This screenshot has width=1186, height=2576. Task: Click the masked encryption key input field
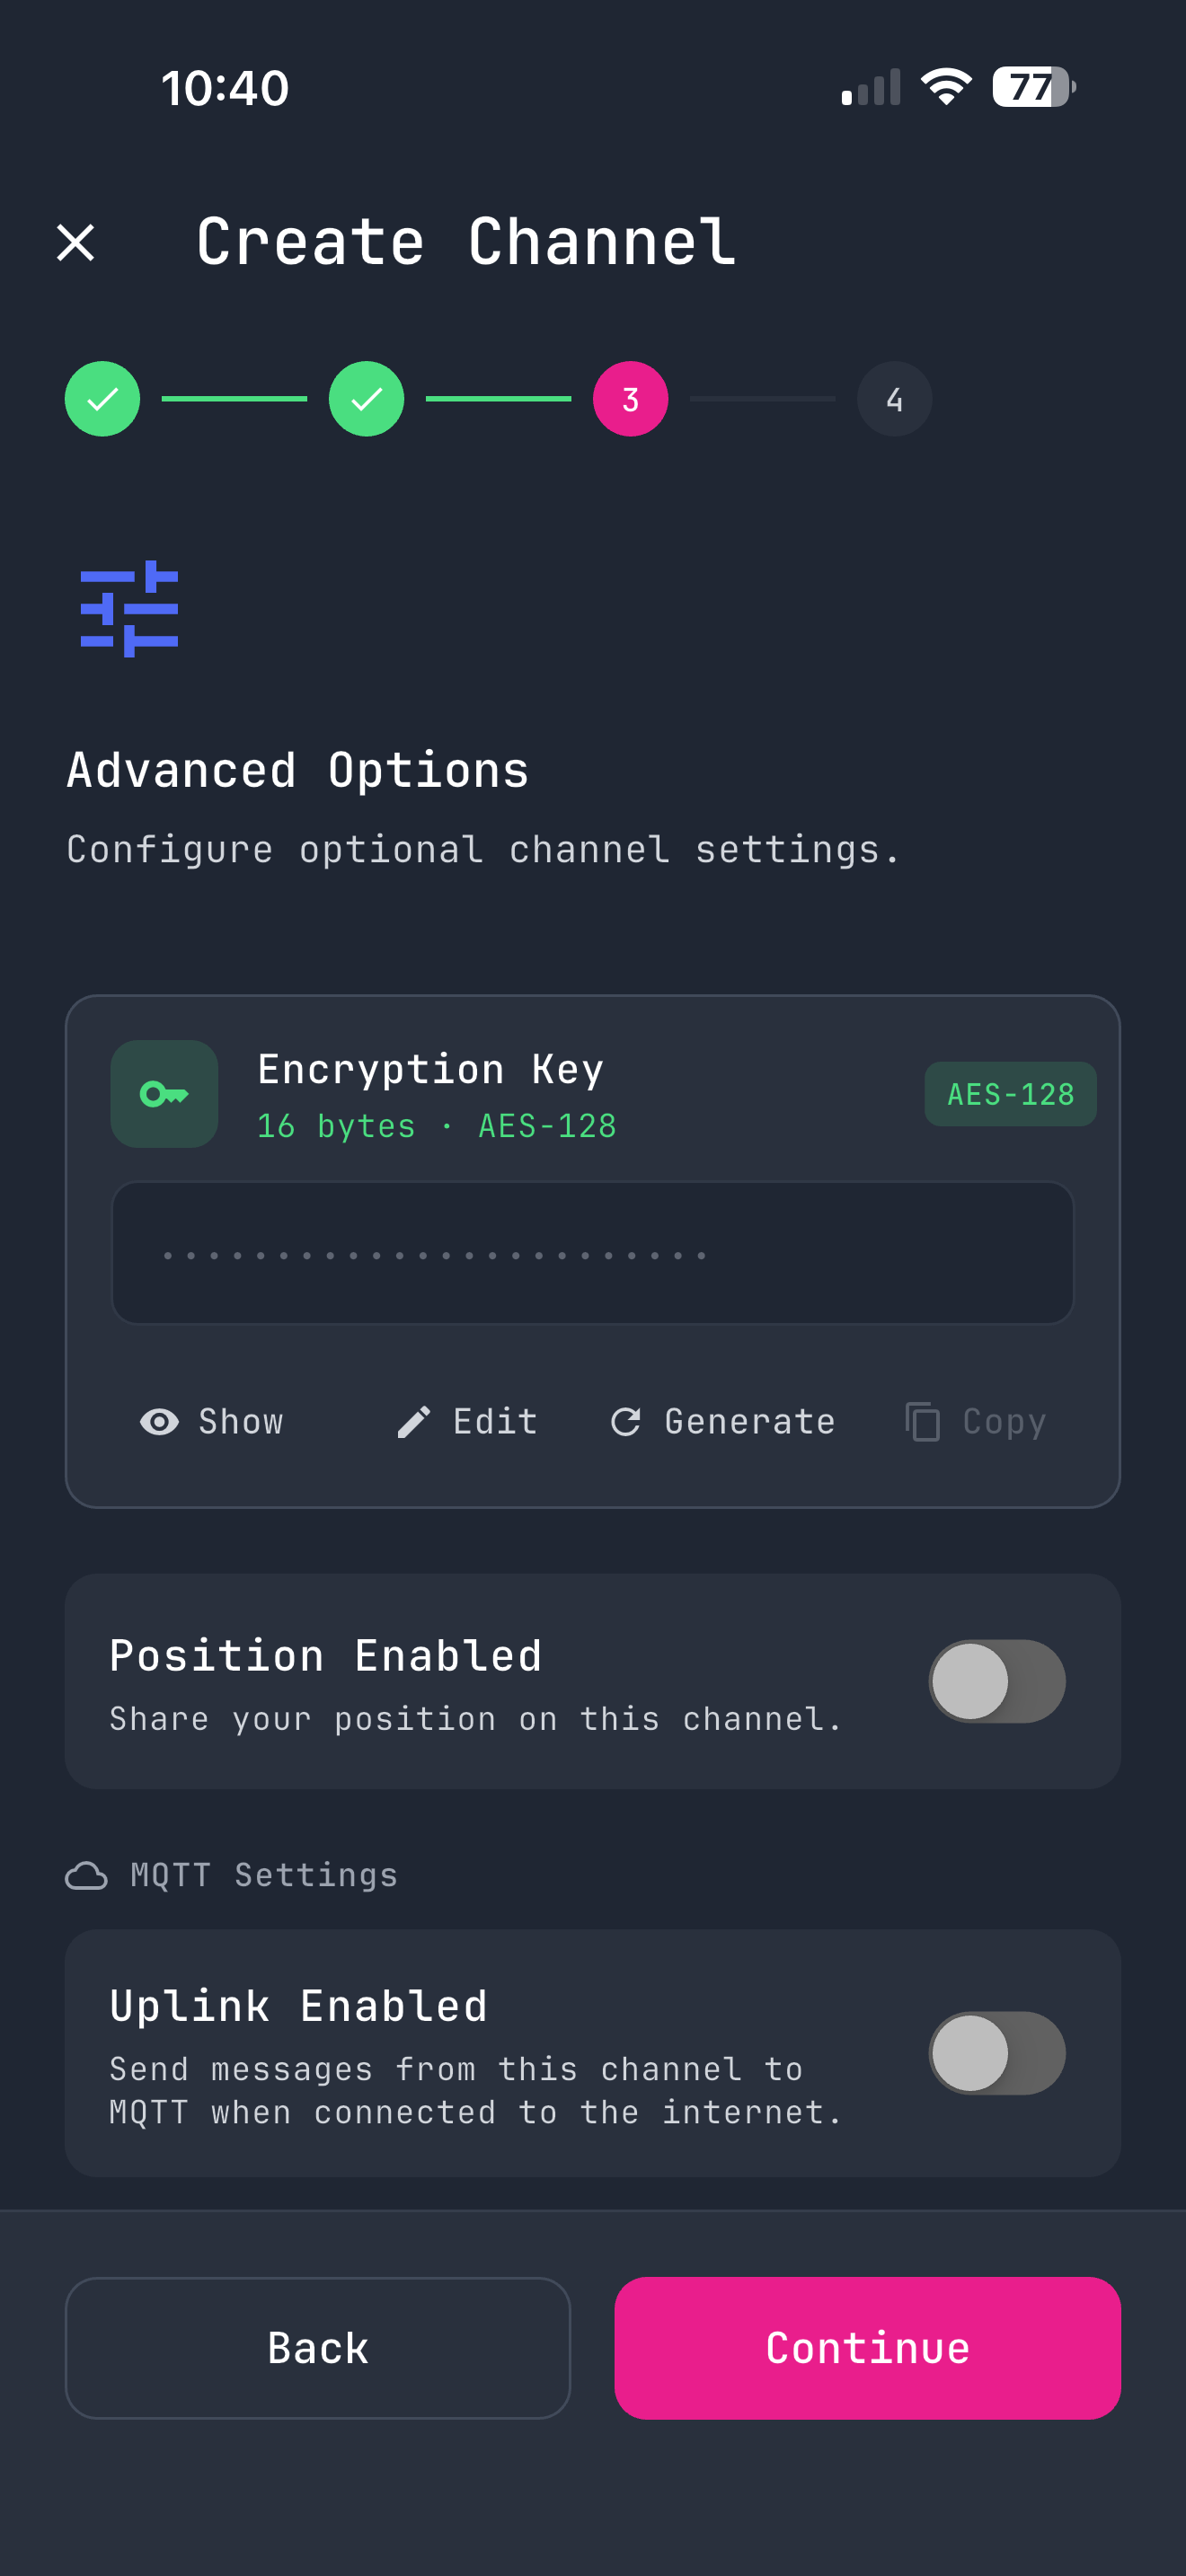click(x=593, y=1252)
